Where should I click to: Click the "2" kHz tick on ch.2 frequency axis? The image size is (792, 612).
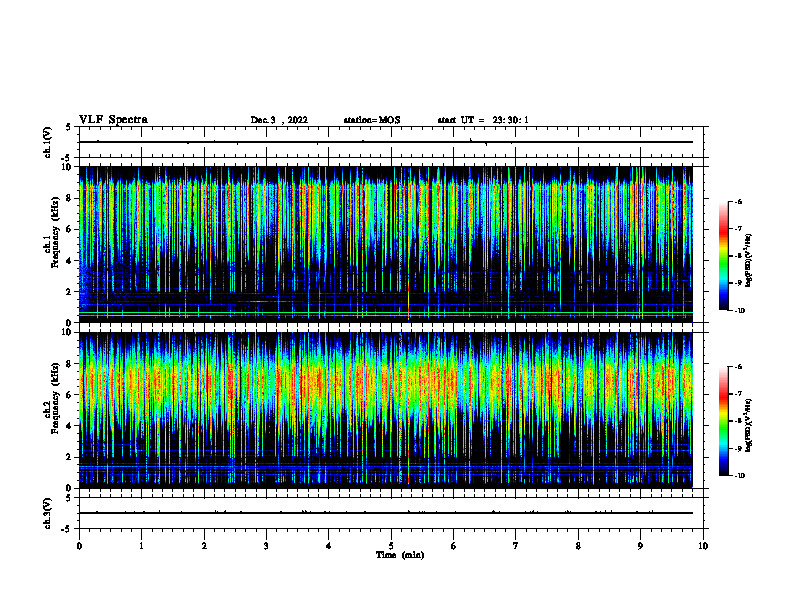coord(69,457)
